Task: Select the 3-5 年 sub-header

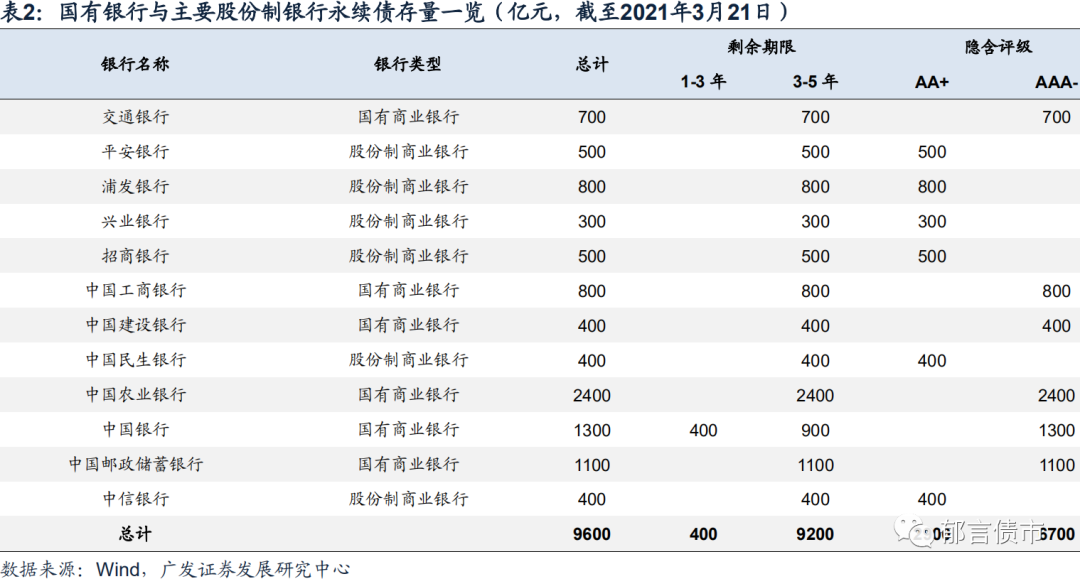Action: click(x=815, y=81)
